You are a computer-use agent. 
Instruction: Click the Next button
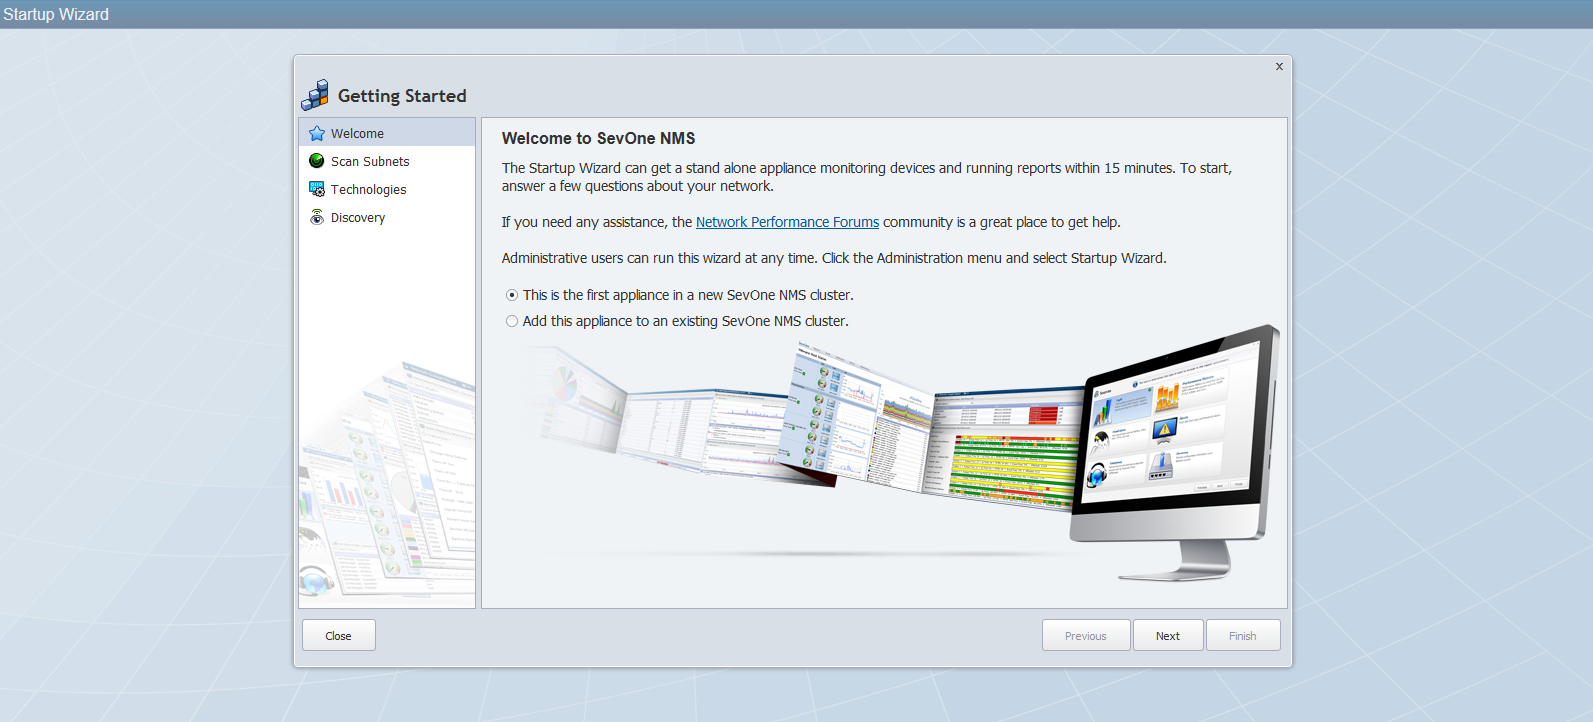pyautogui.click(x=1168, y=635)
